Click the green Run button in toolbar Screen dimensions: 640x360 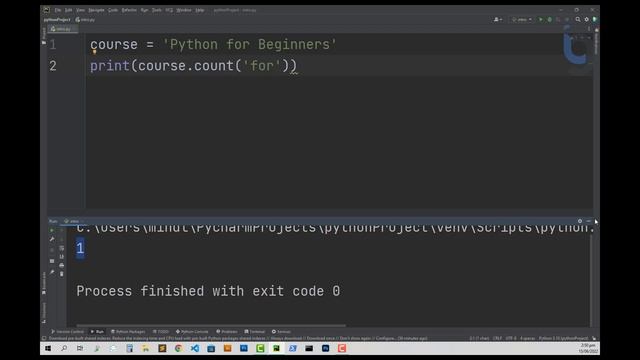(x=541, y=20)
